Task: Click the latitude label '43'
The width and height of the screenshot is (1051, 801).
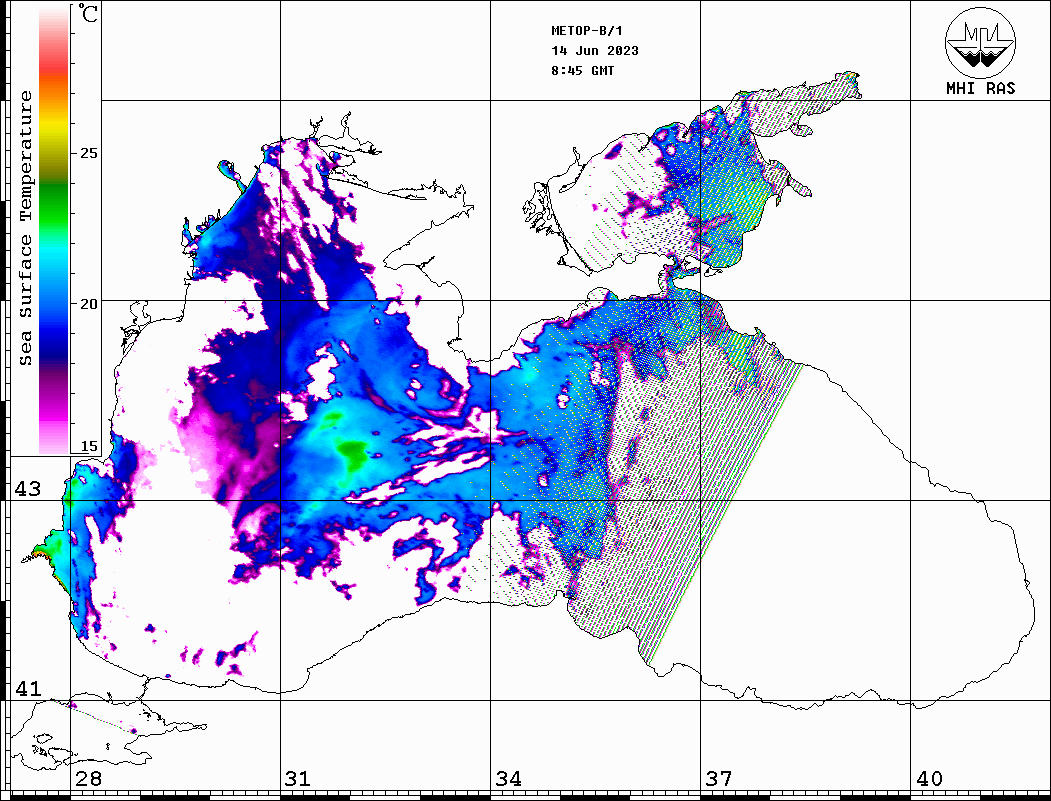Action: pyautogui.click(x=28, y=489)
